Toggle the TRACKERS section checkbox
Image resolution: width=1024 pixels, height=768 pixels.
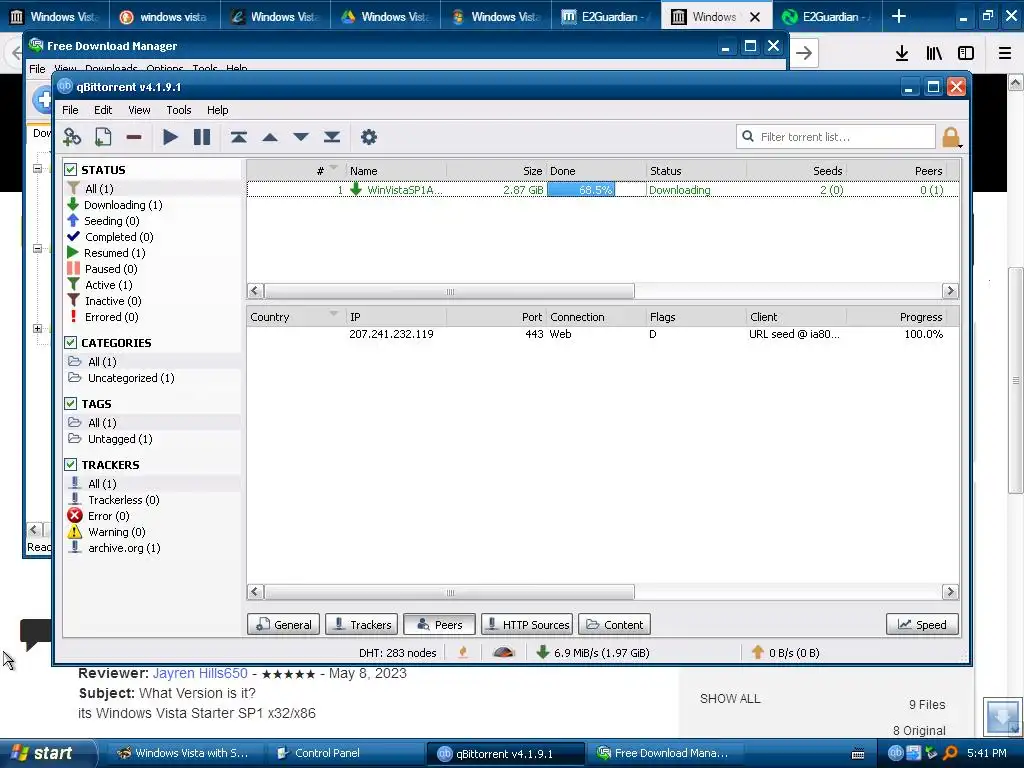(x=71, y=464)
